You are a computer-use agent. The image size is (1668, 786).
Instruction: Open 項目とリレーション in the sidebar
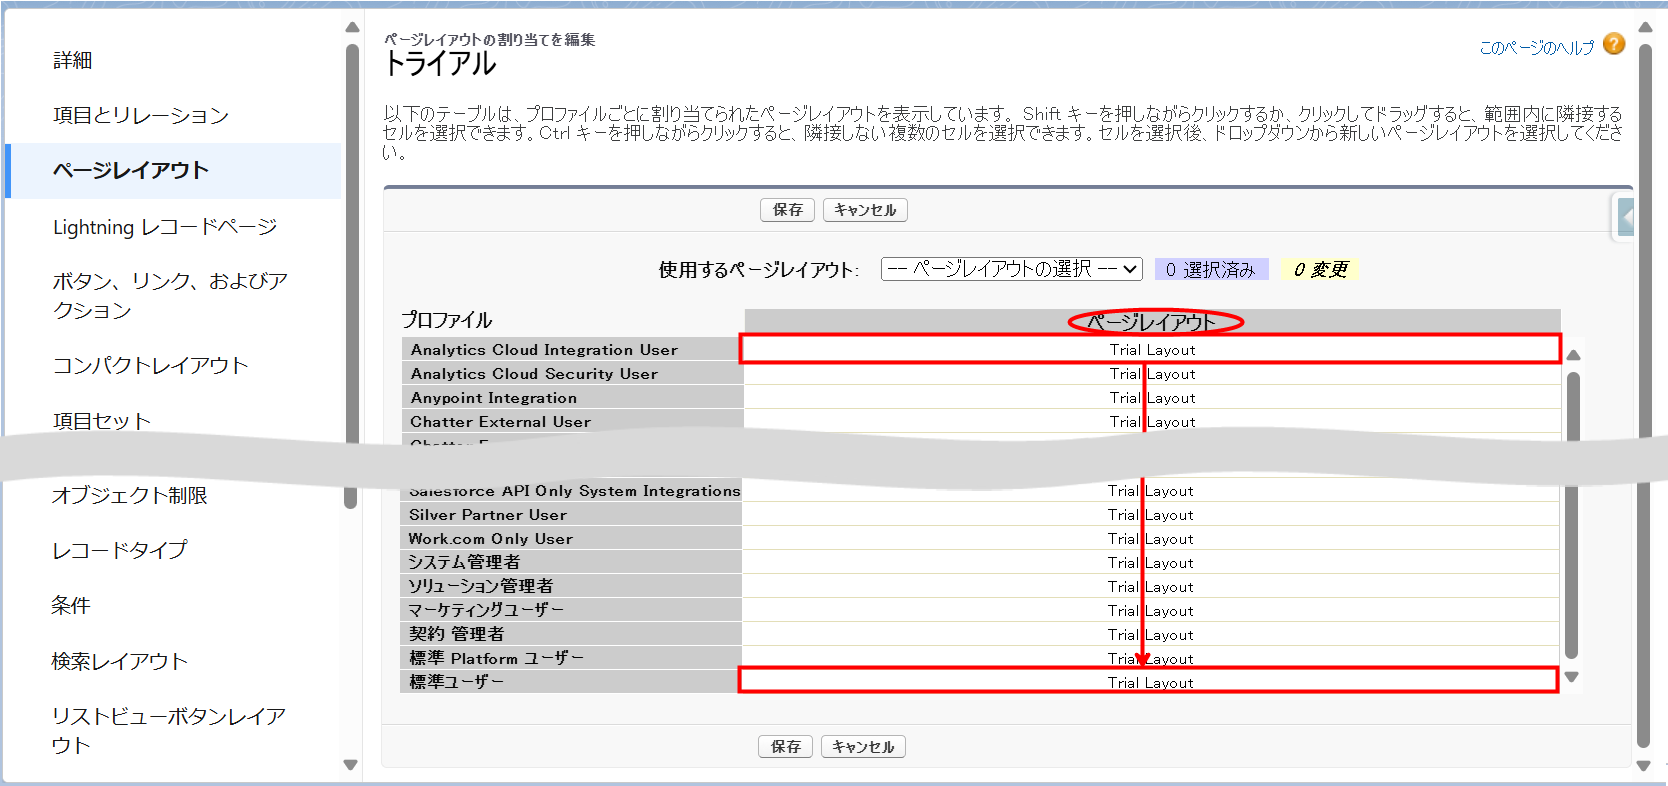coord(141,115)
